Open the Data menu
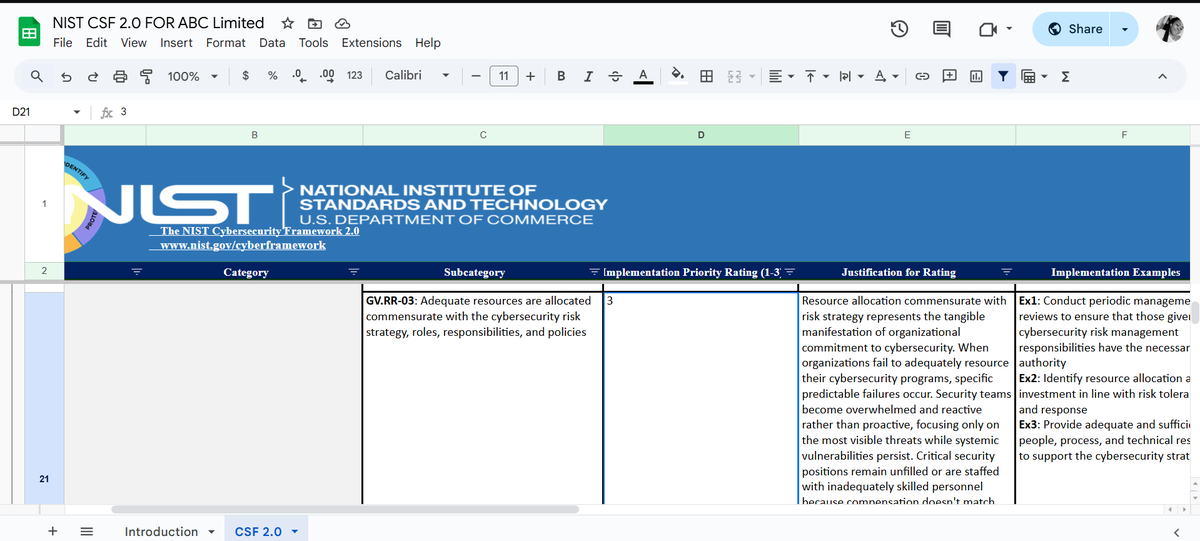Viewport: 1200px width, 541px height. (272, 43)
